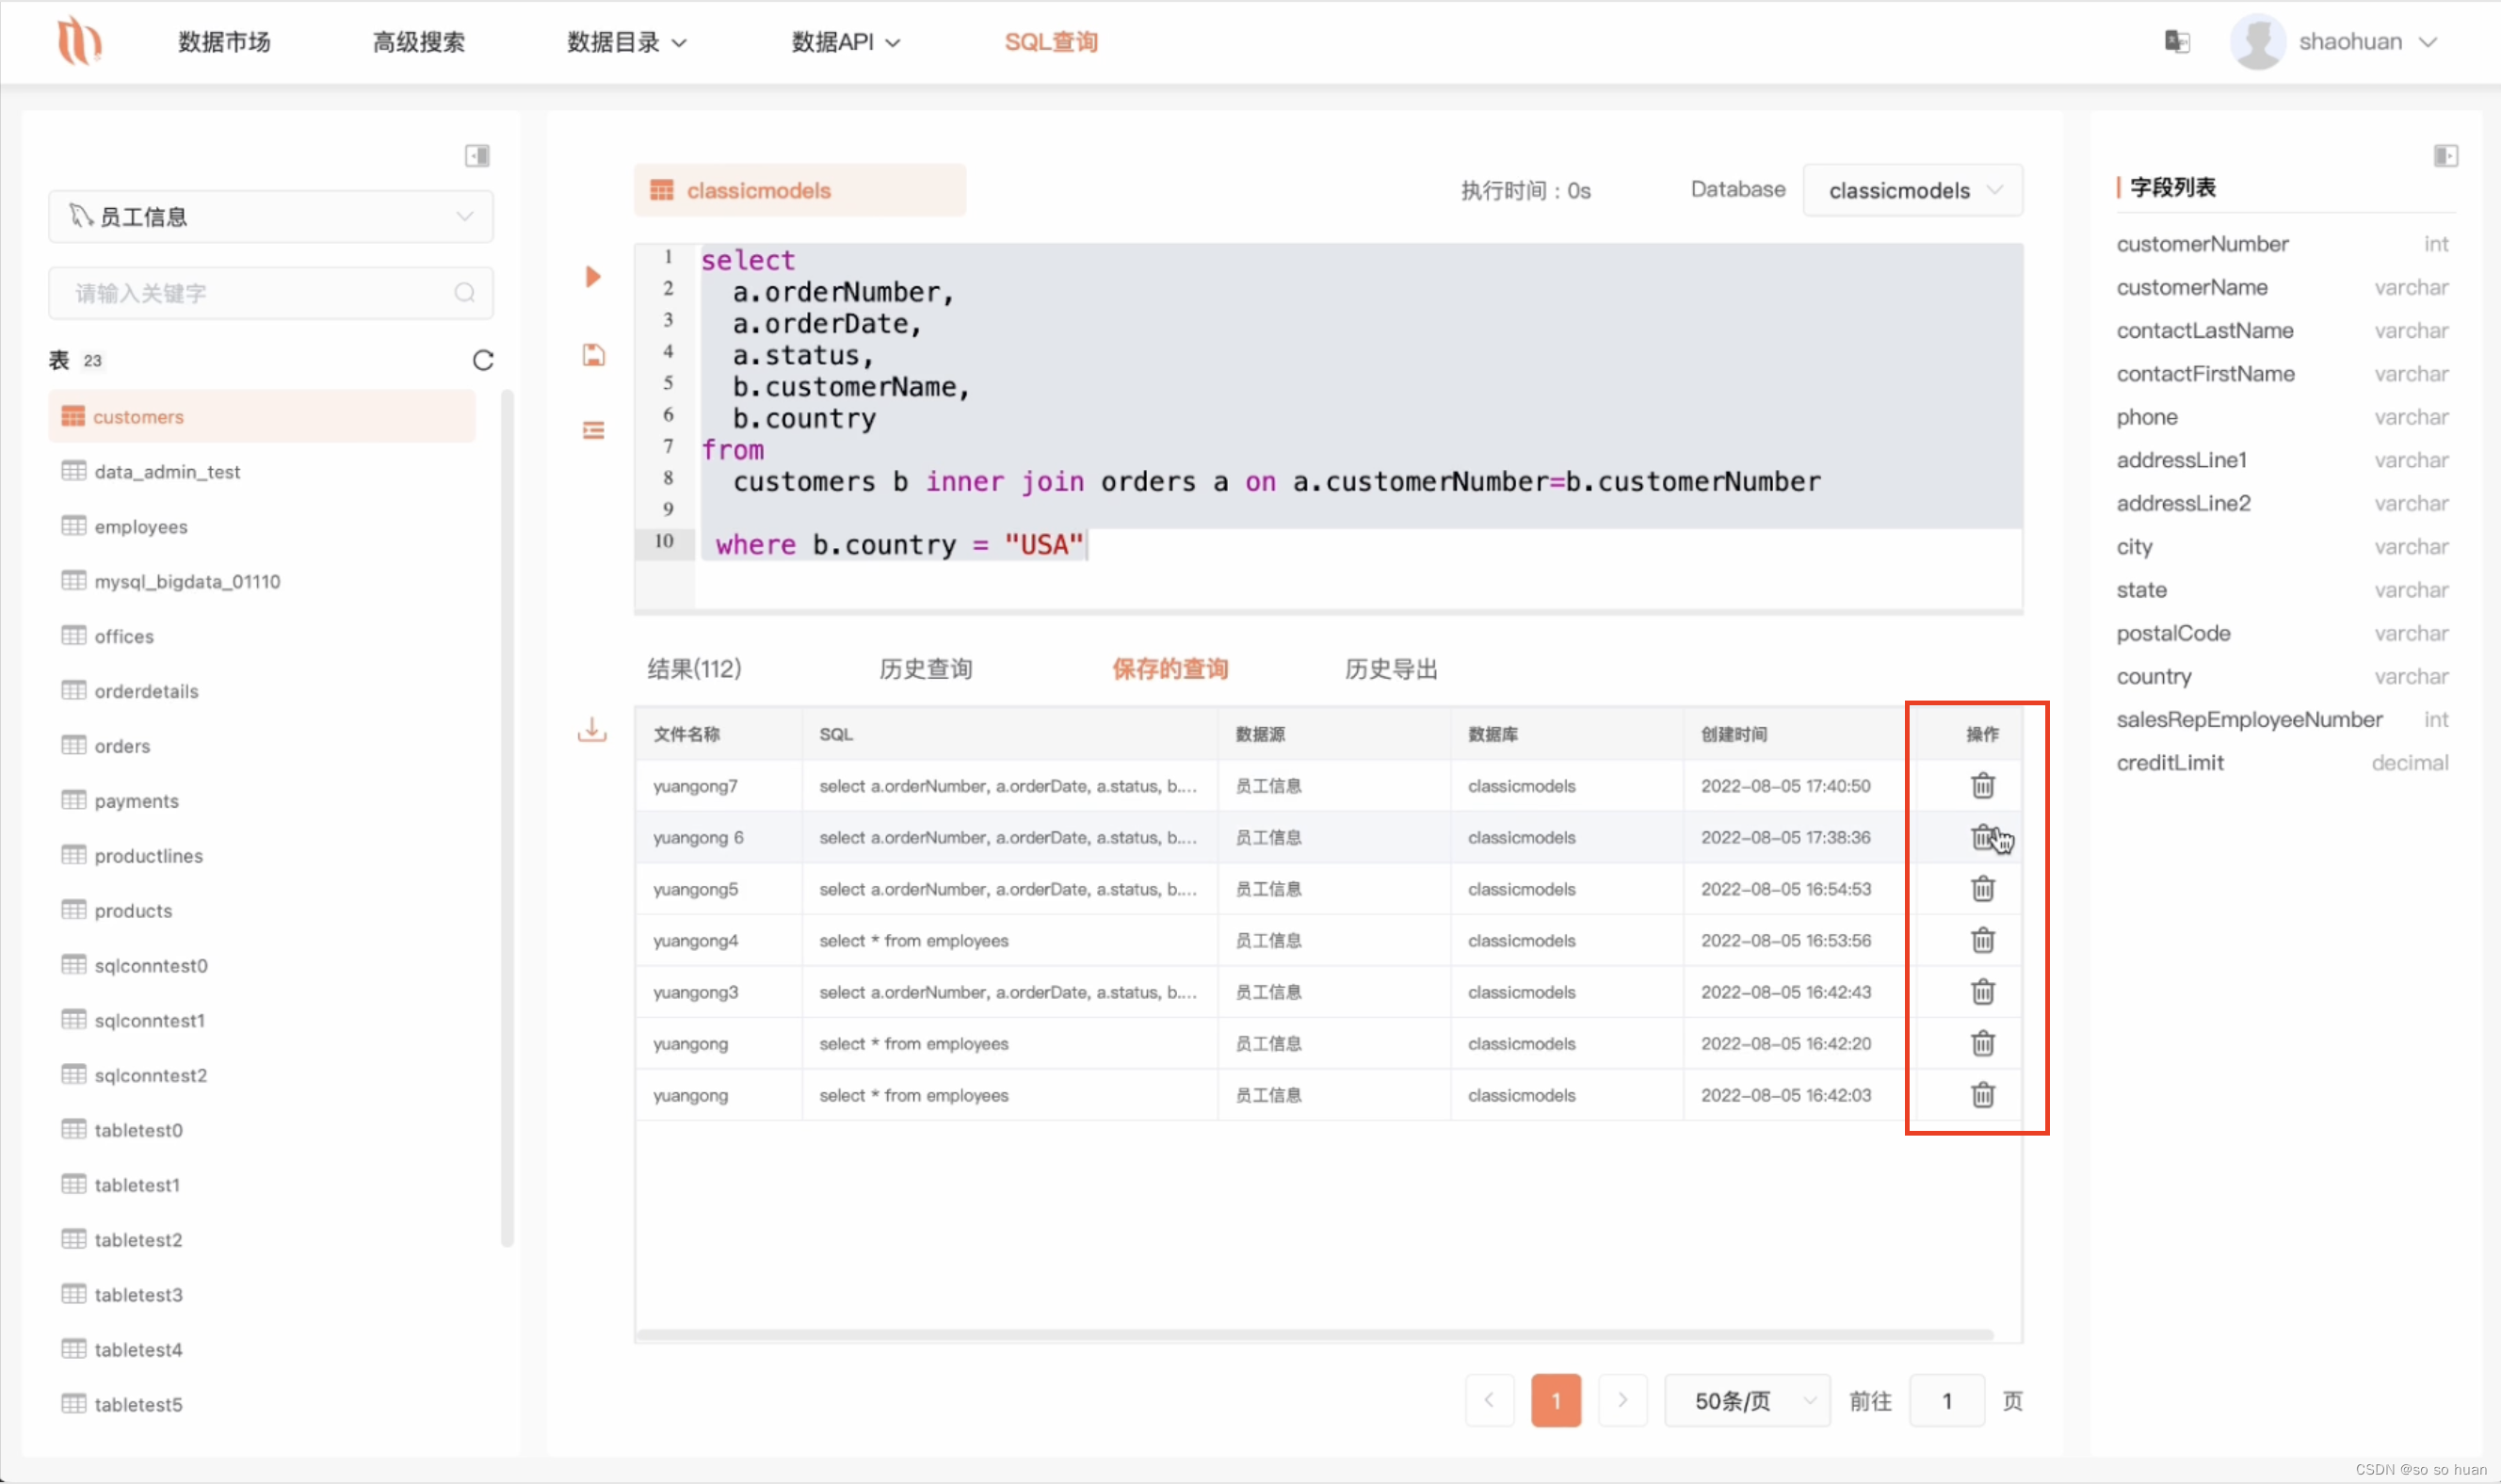Click the 请输入关键字 search input field
This screenshot has width=2501, height=1484.
250,292
